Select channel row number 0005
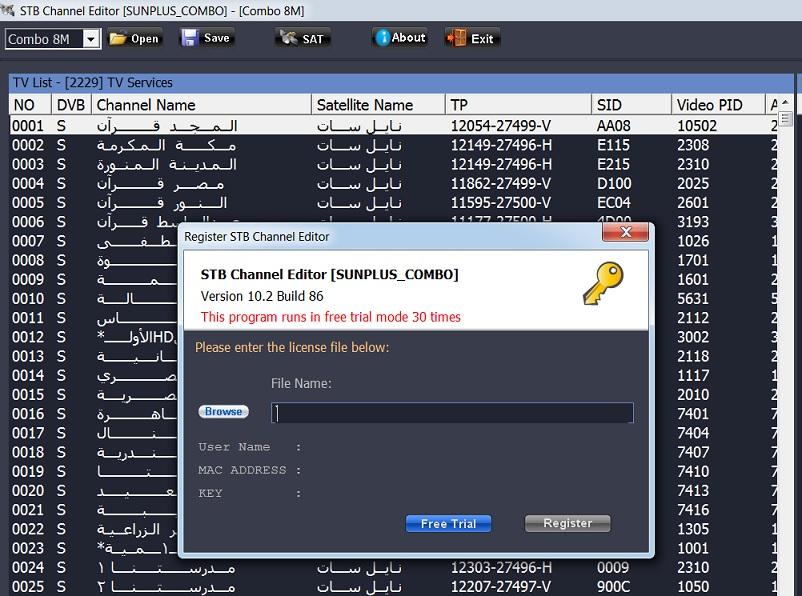The width and height of the screenshot is (802, 596). tap(394, 203)
